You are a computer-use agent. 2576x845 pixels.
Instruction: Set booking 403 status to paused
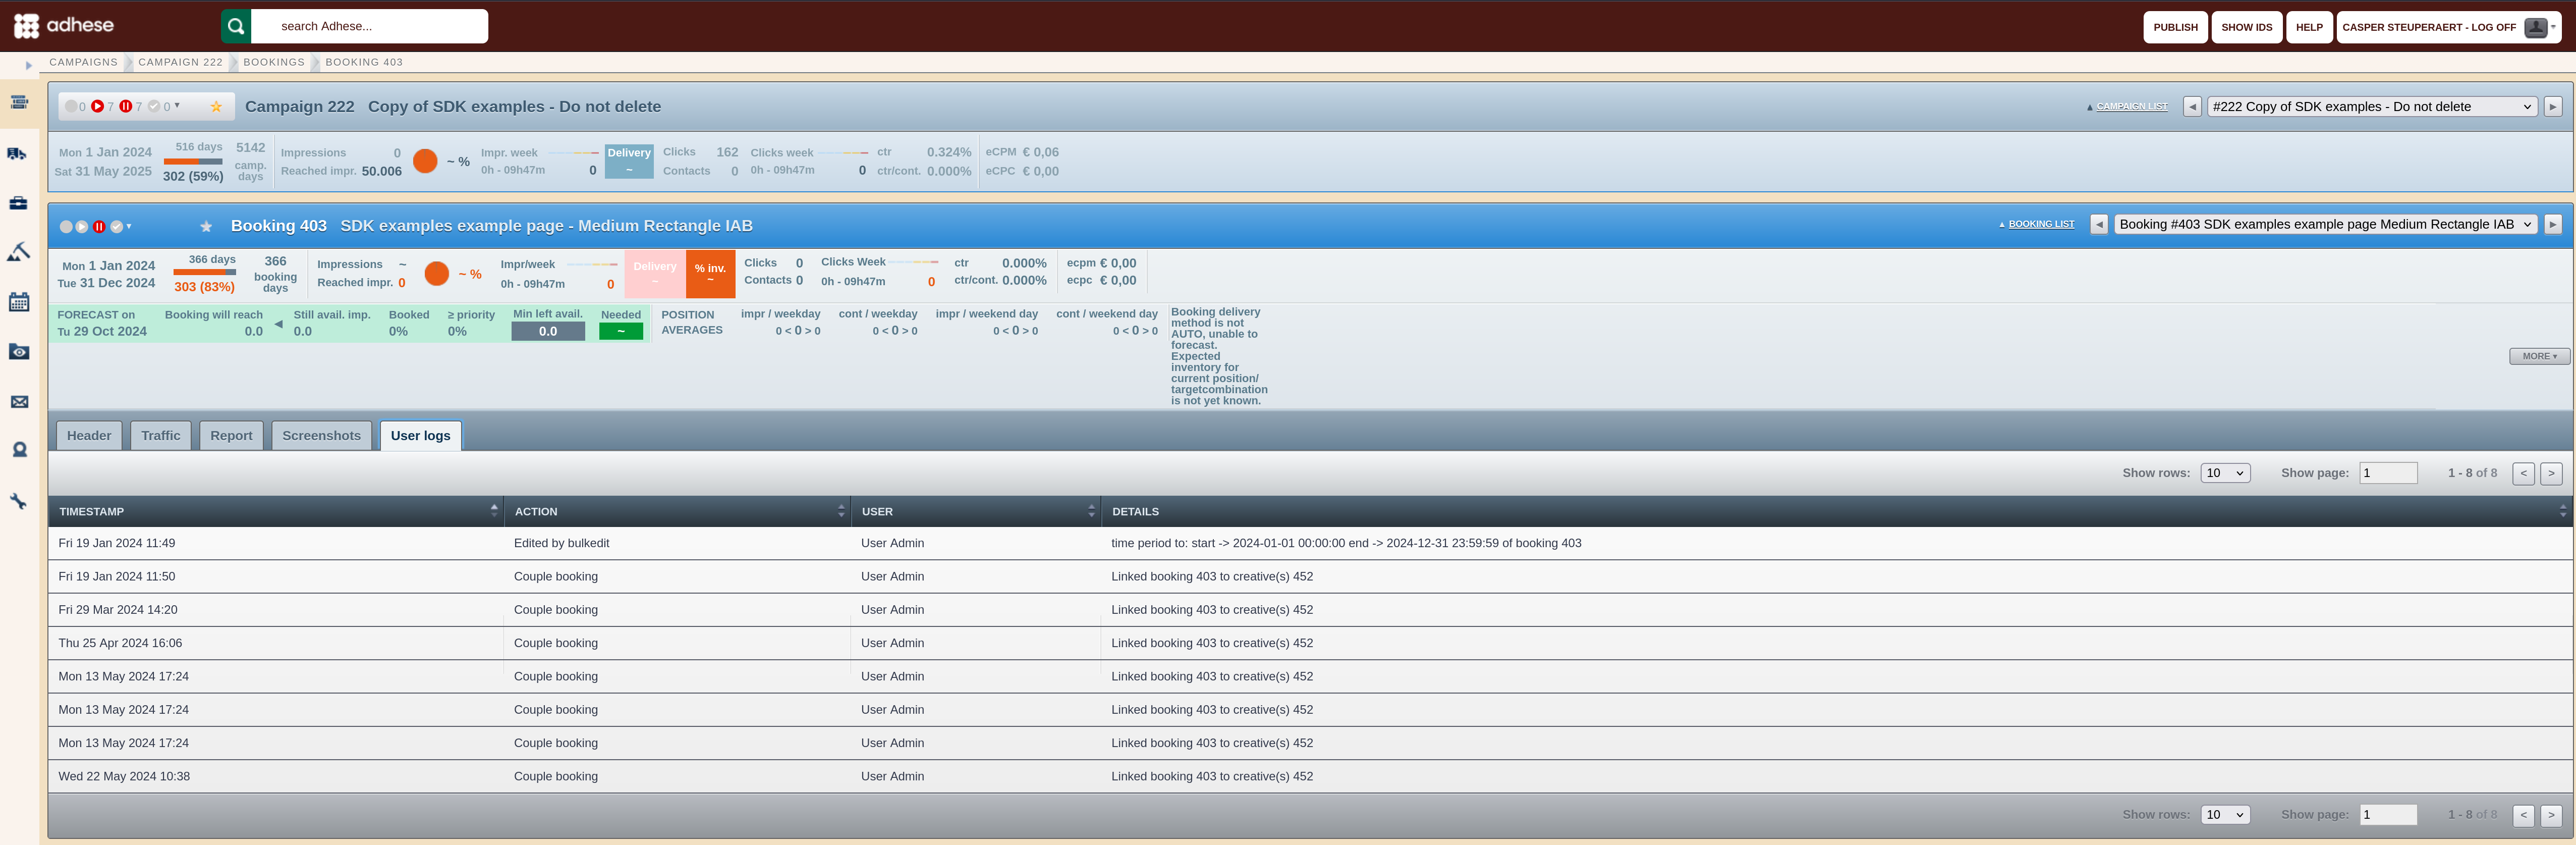click(99, 227)
